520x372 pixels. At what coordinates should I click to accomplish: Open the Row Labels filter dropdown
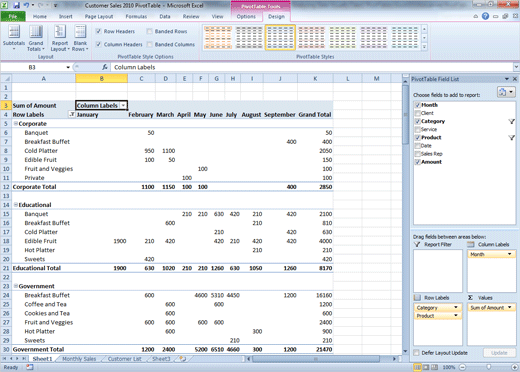[x=72, y=115]
